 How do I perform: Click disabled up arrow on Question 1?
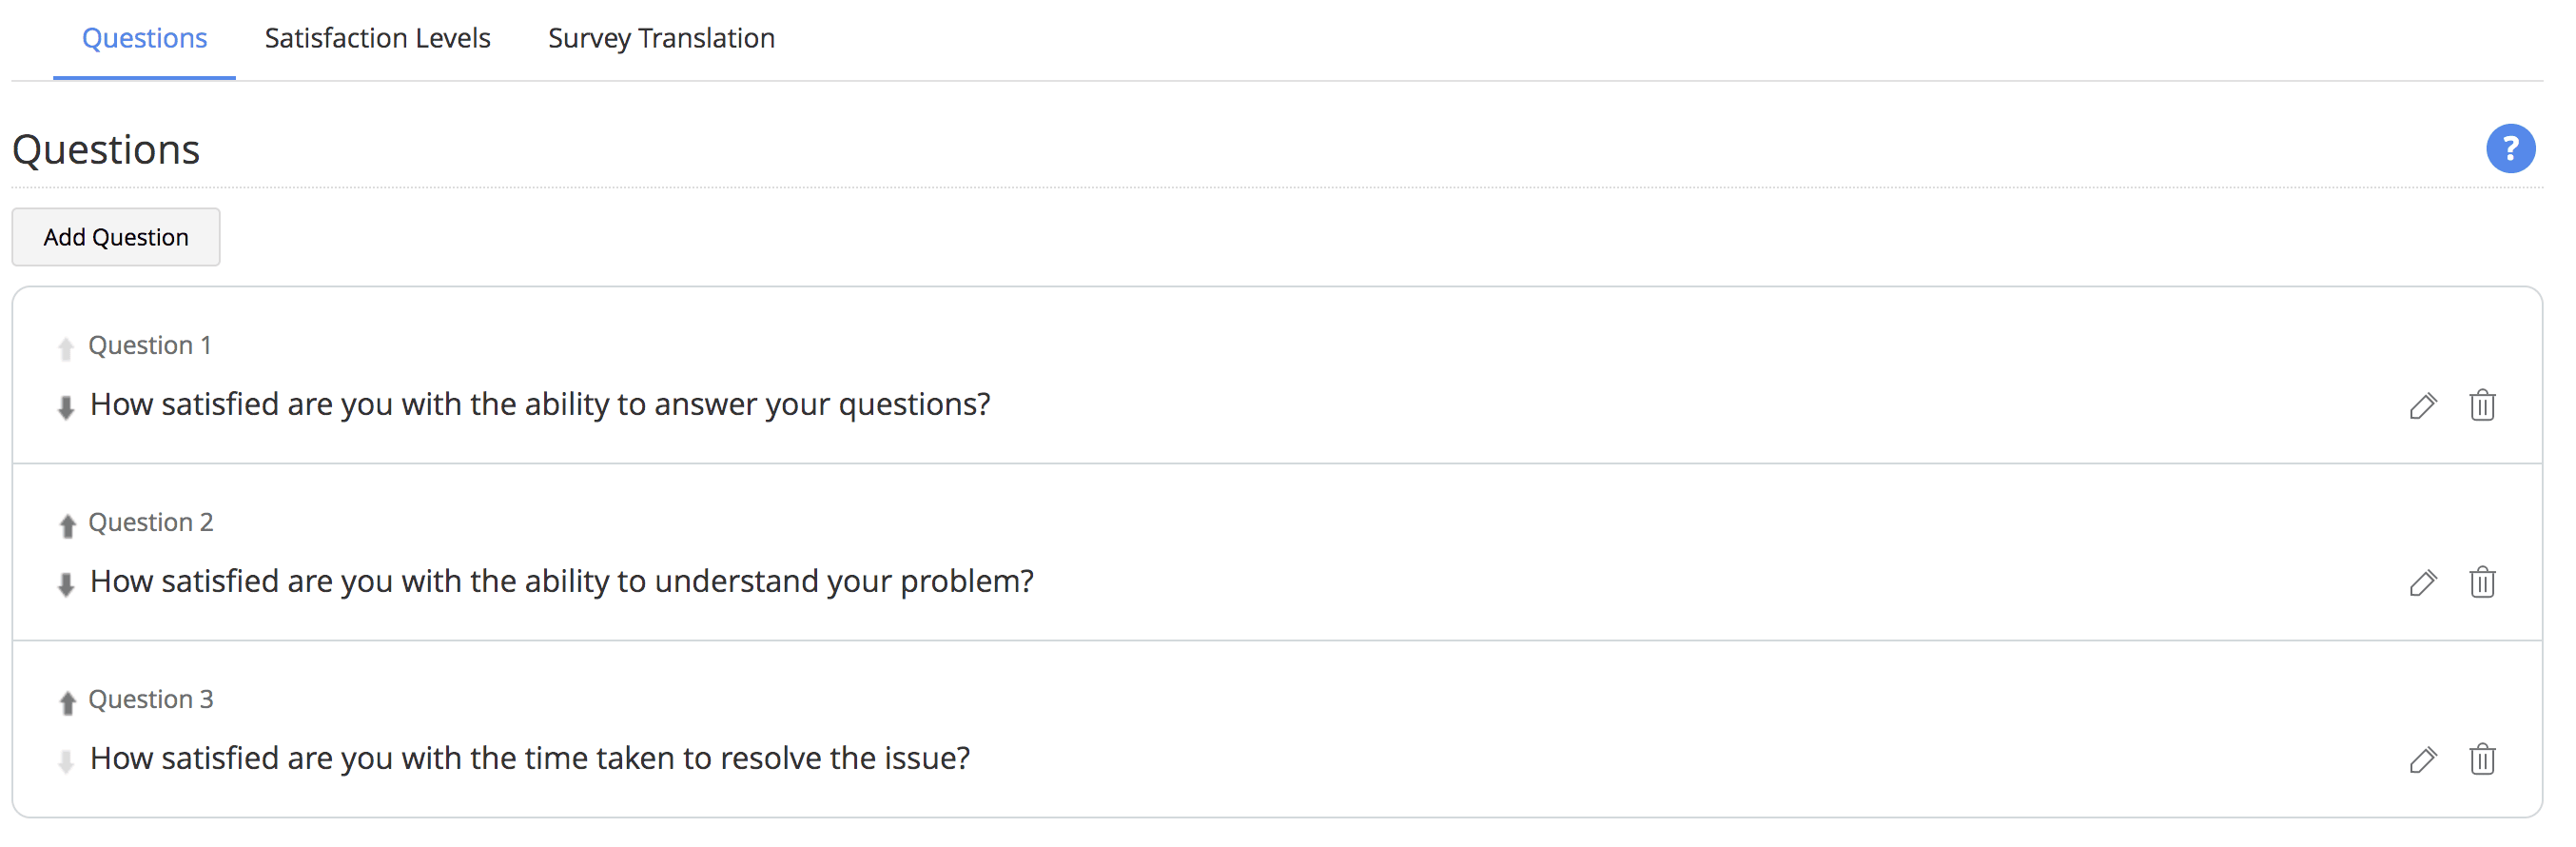(66, 348)
